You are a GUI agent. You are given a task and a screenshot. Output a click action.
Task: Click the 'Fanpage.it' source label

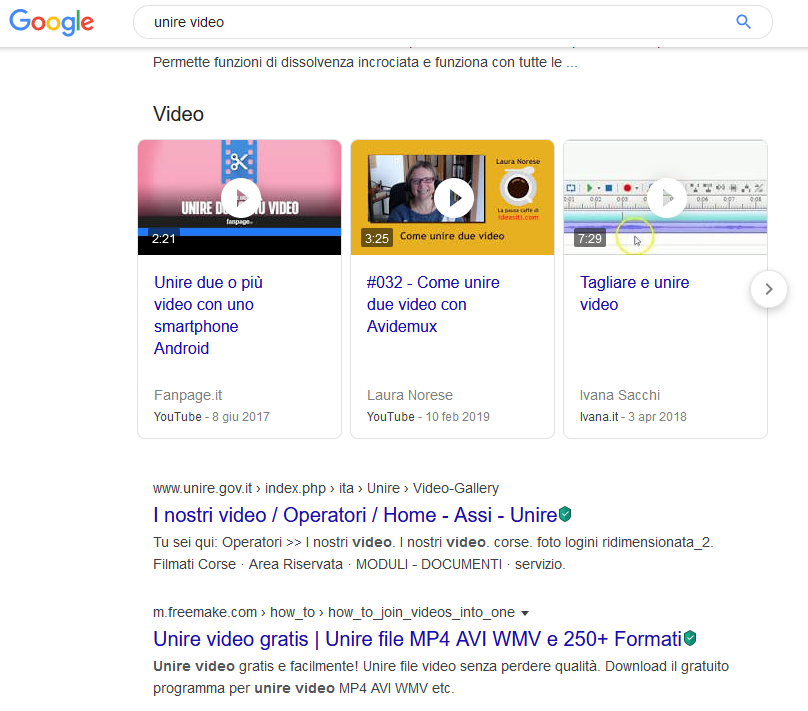[188, 395]
